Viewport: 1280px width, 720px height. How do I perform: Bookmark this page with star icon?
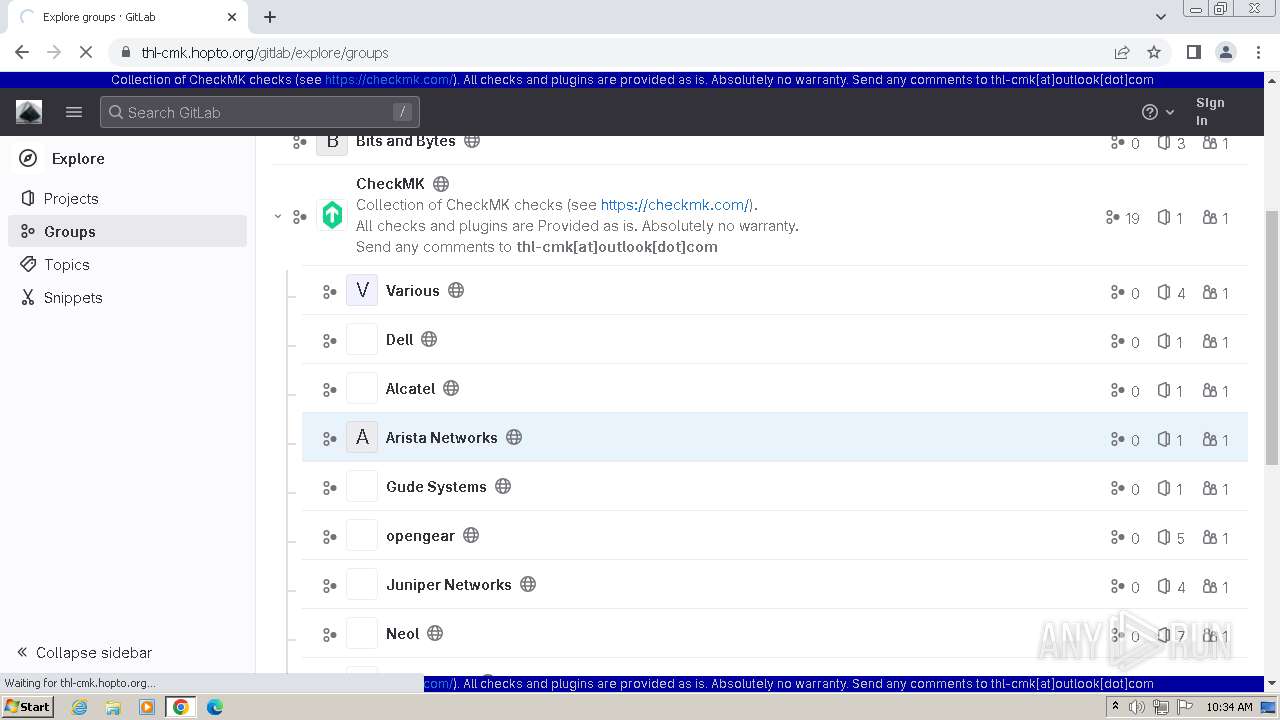(x=1154, y=52)
